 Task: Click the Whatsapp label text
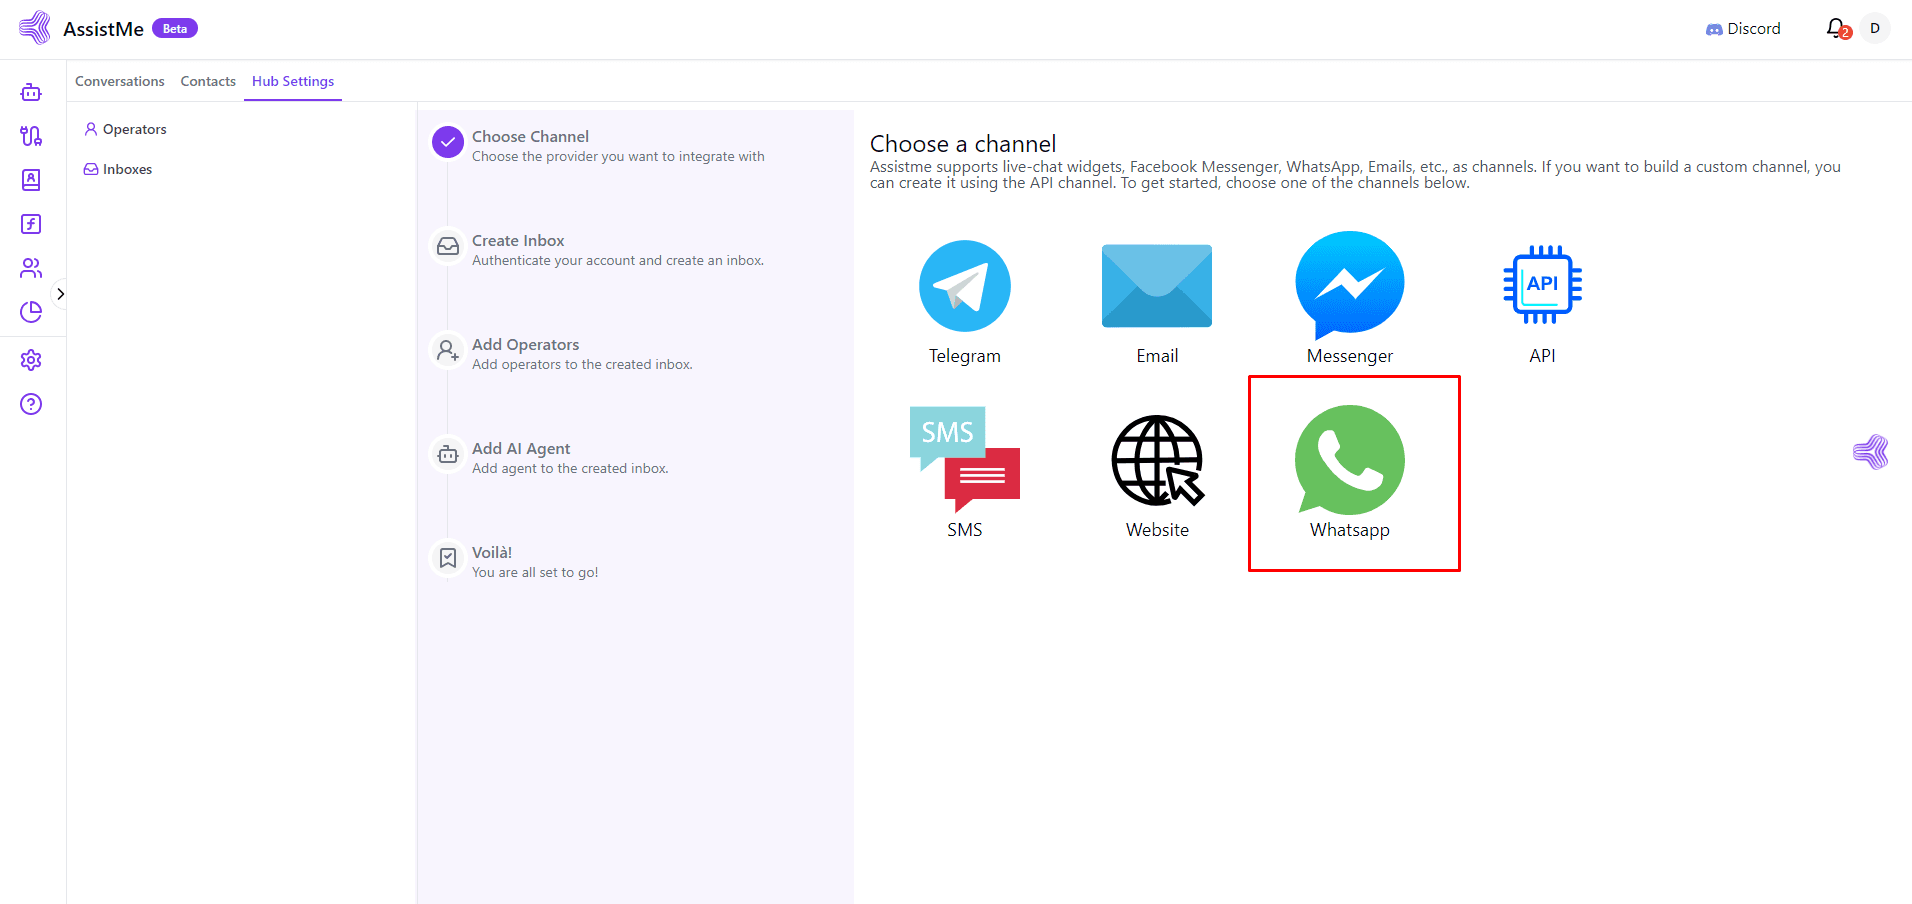(1350, 530)
